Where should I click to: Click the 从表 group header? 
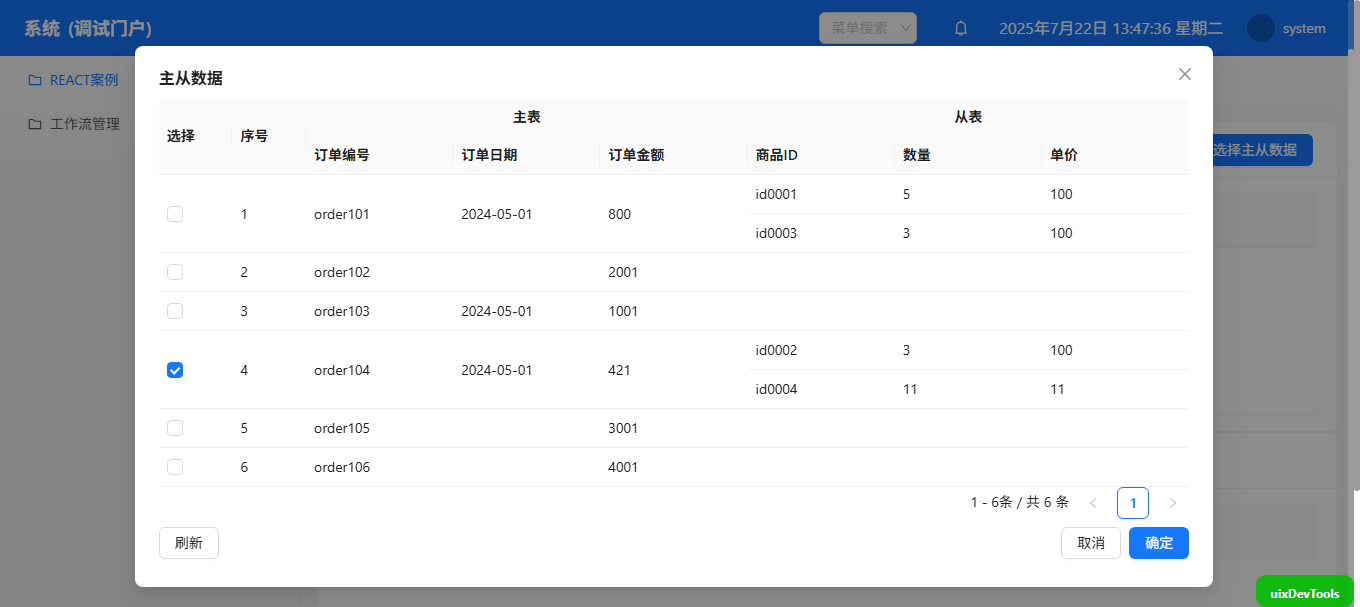(968, 117)
